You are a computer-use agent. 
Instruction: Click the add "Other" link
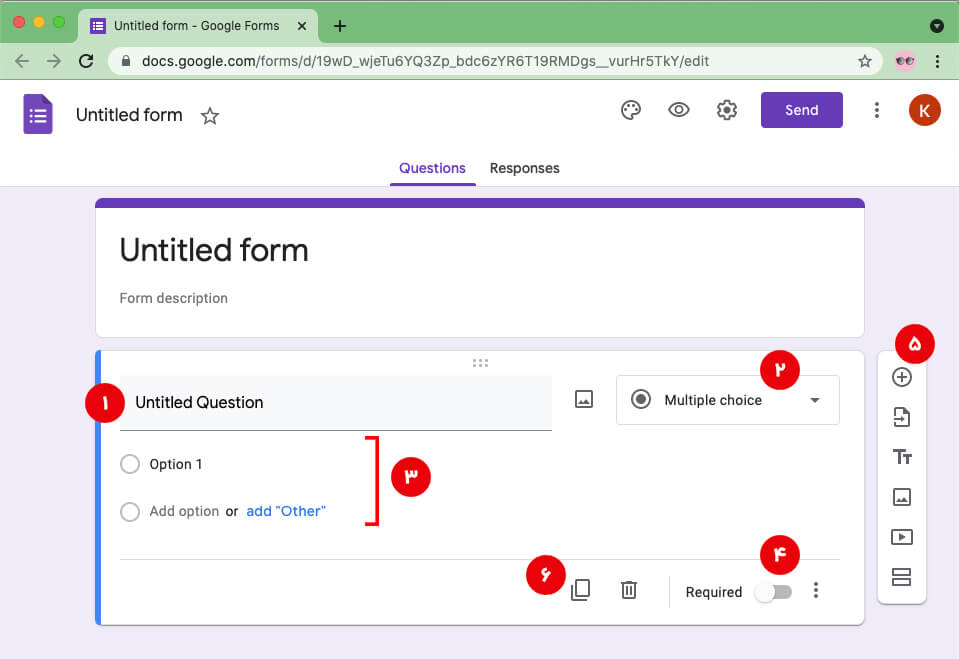pos(286,511)
